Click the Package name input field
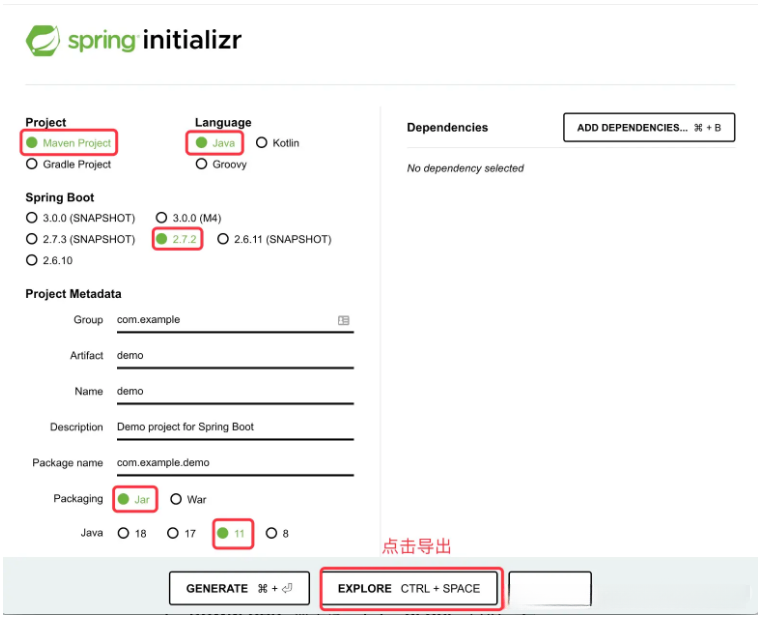Viewport: 759px width, 617px height. coord(235,464)
